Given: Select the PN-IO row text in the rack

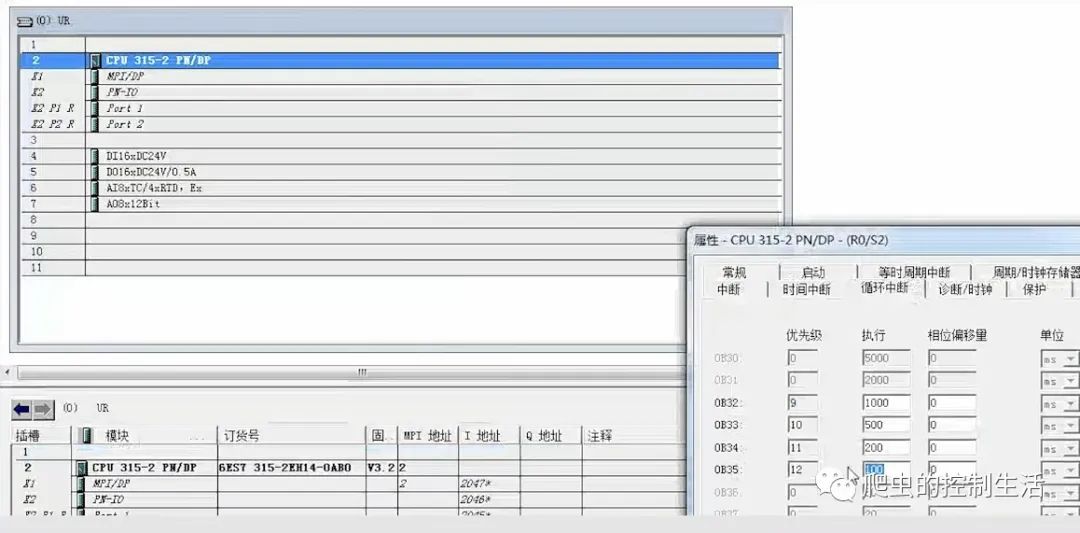Looking at the screenshot, I should (123, 92).
